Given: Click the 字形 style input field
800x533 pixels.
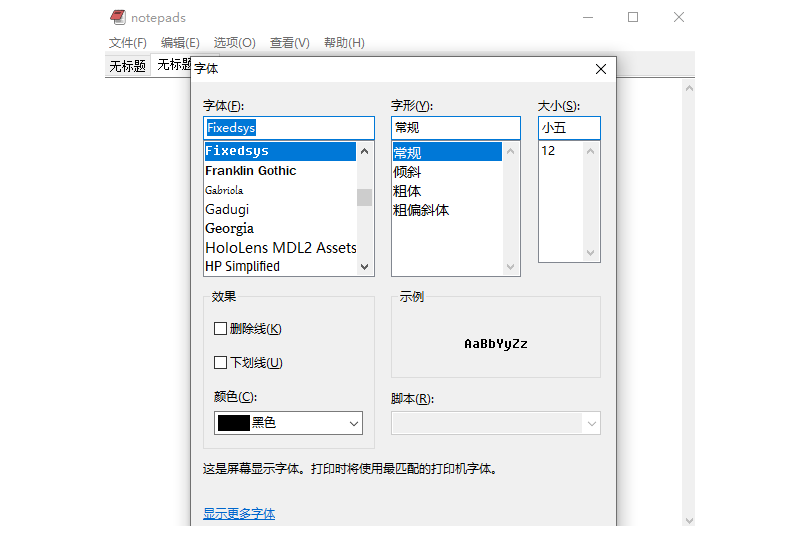Looking at the screenshot, I should (456, 128).
